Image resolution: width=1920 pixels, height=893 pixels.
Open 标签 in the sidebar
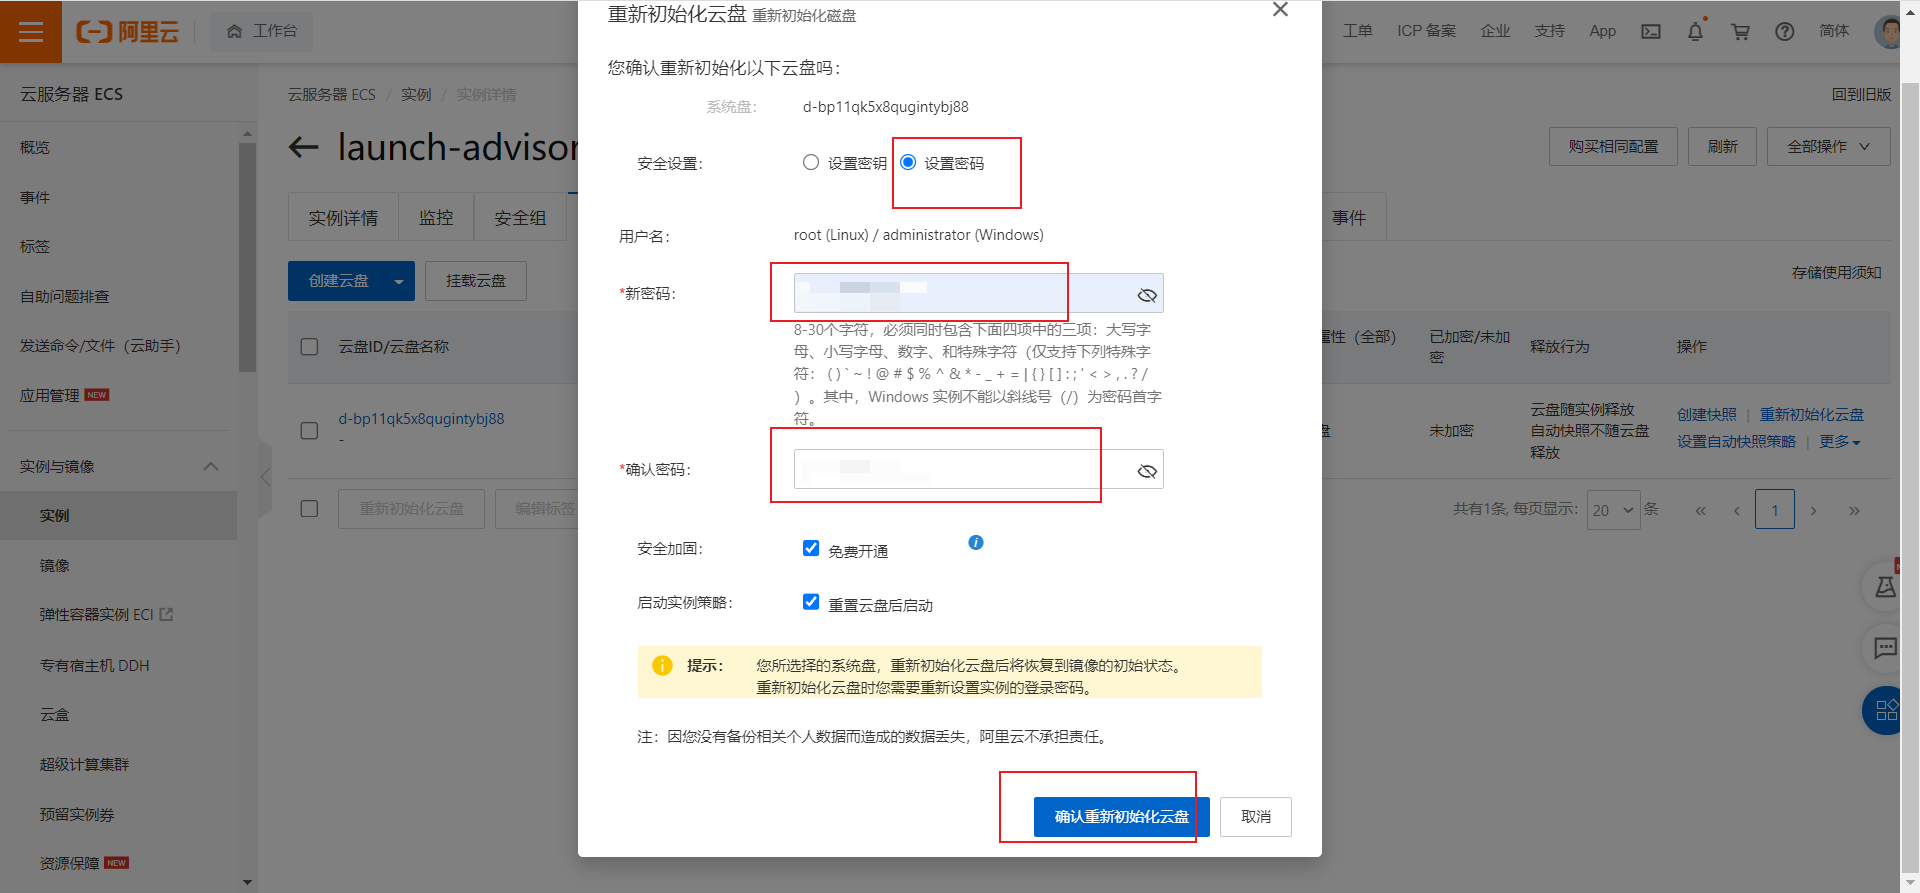pyautogui.click(x=35, y=247)
